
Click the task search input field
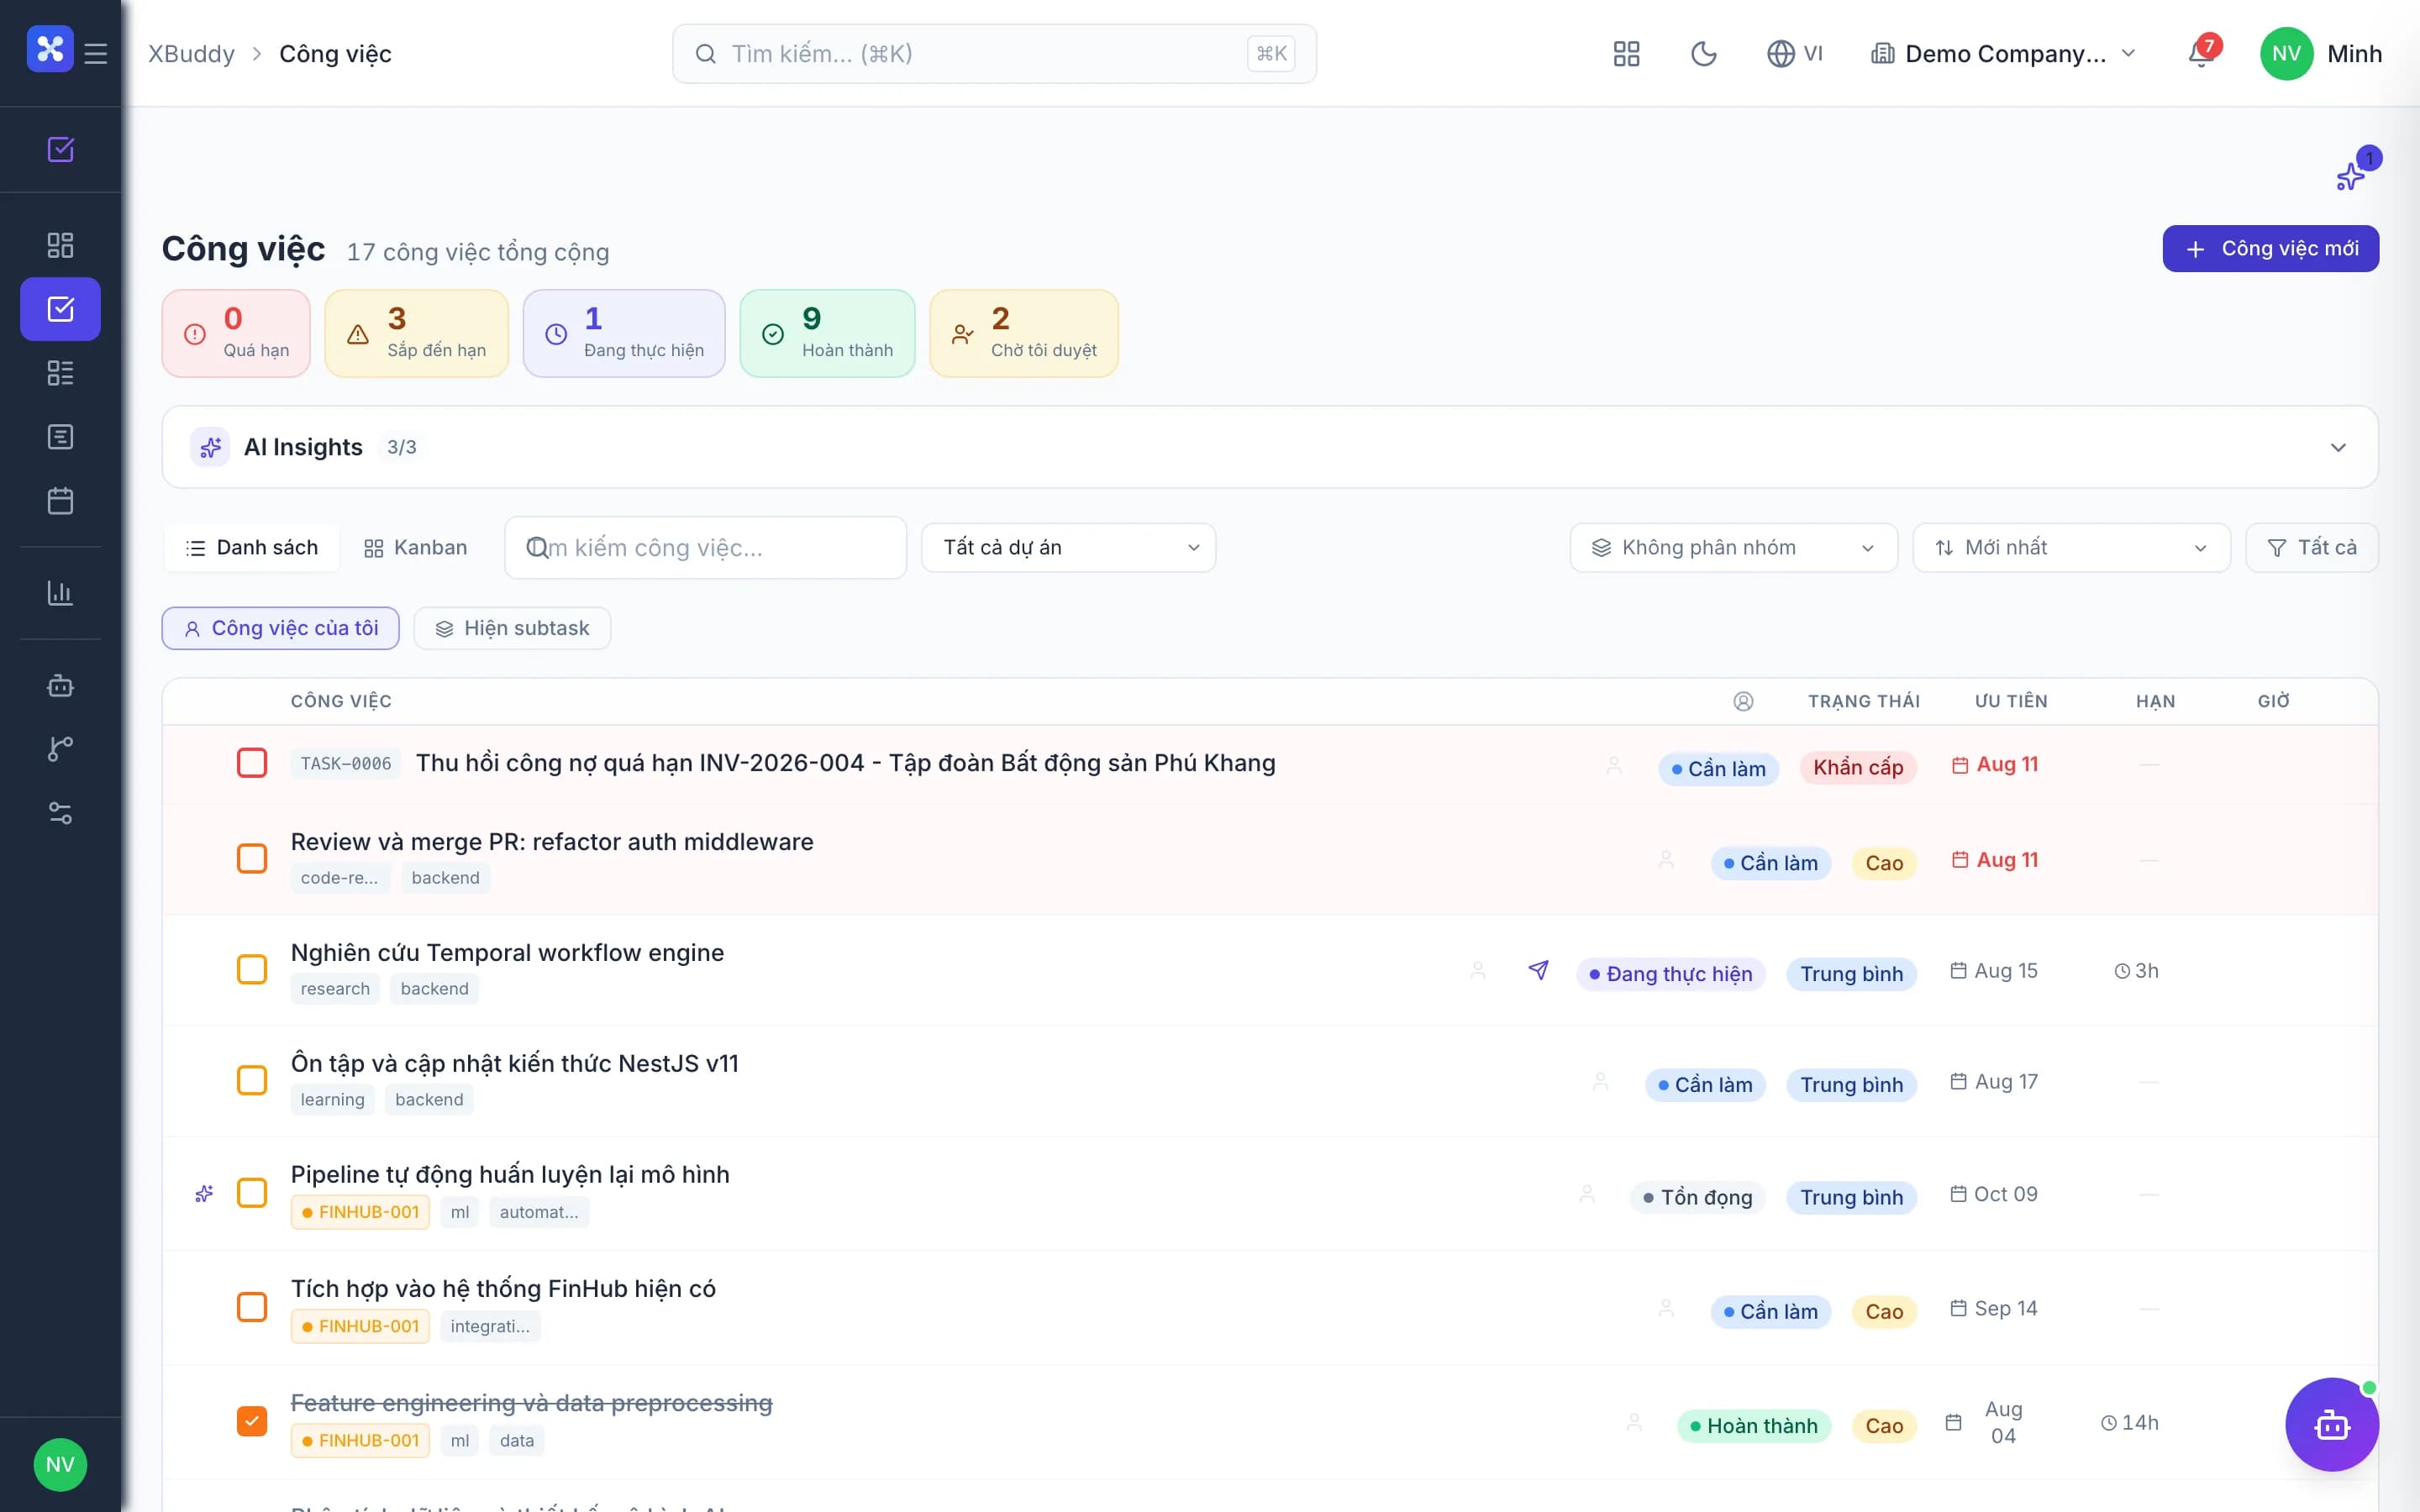pyautogui.click(x=706, y=548)
